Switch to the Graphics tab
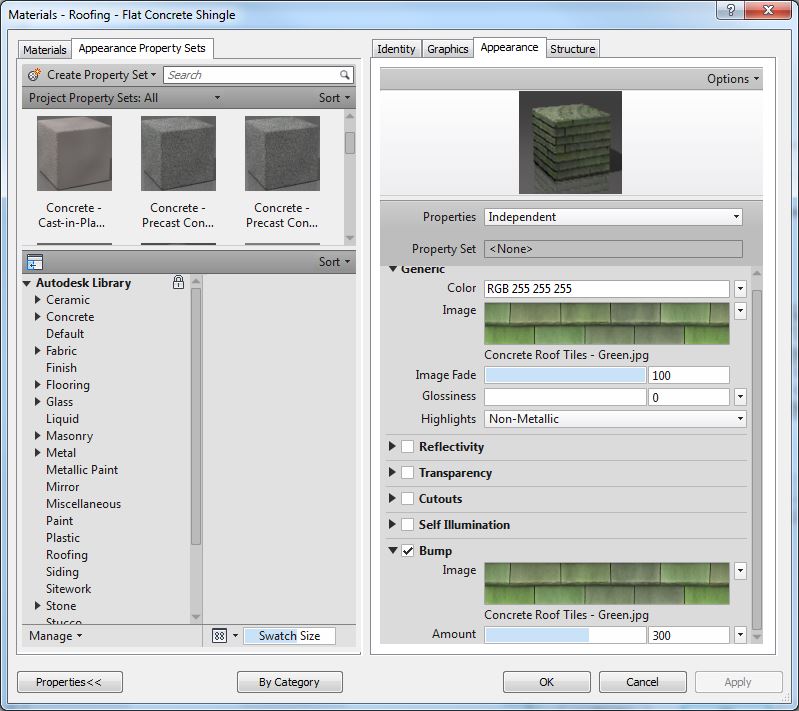799x711 pixels. pyautogui.click(x=447, y=49)
